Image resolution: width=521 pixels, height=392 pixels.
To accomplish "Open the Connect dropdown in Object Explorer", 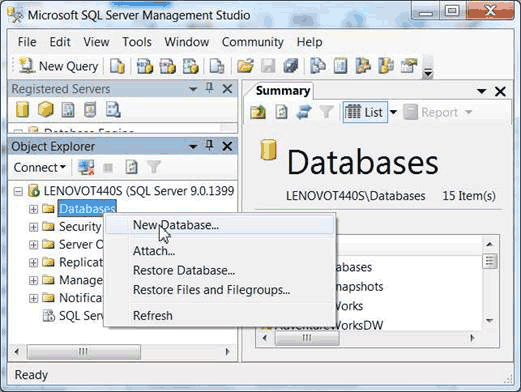I will click(39, 167).
